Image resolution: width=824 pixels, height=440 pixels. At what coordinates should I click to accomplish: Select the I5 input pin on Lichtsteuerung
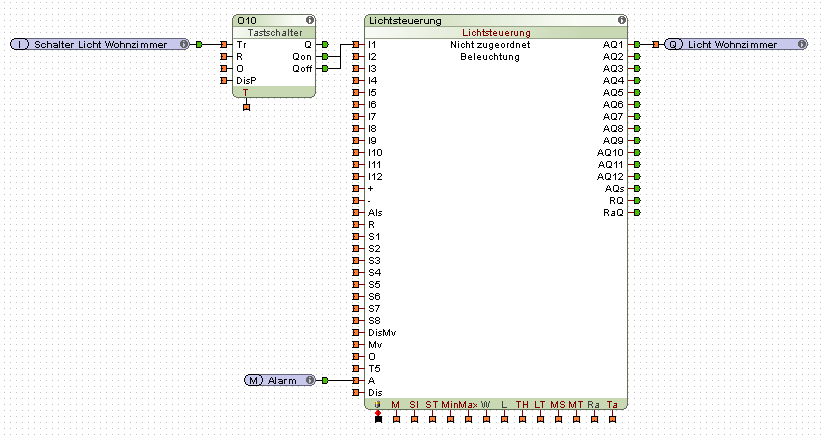[356, 93]
